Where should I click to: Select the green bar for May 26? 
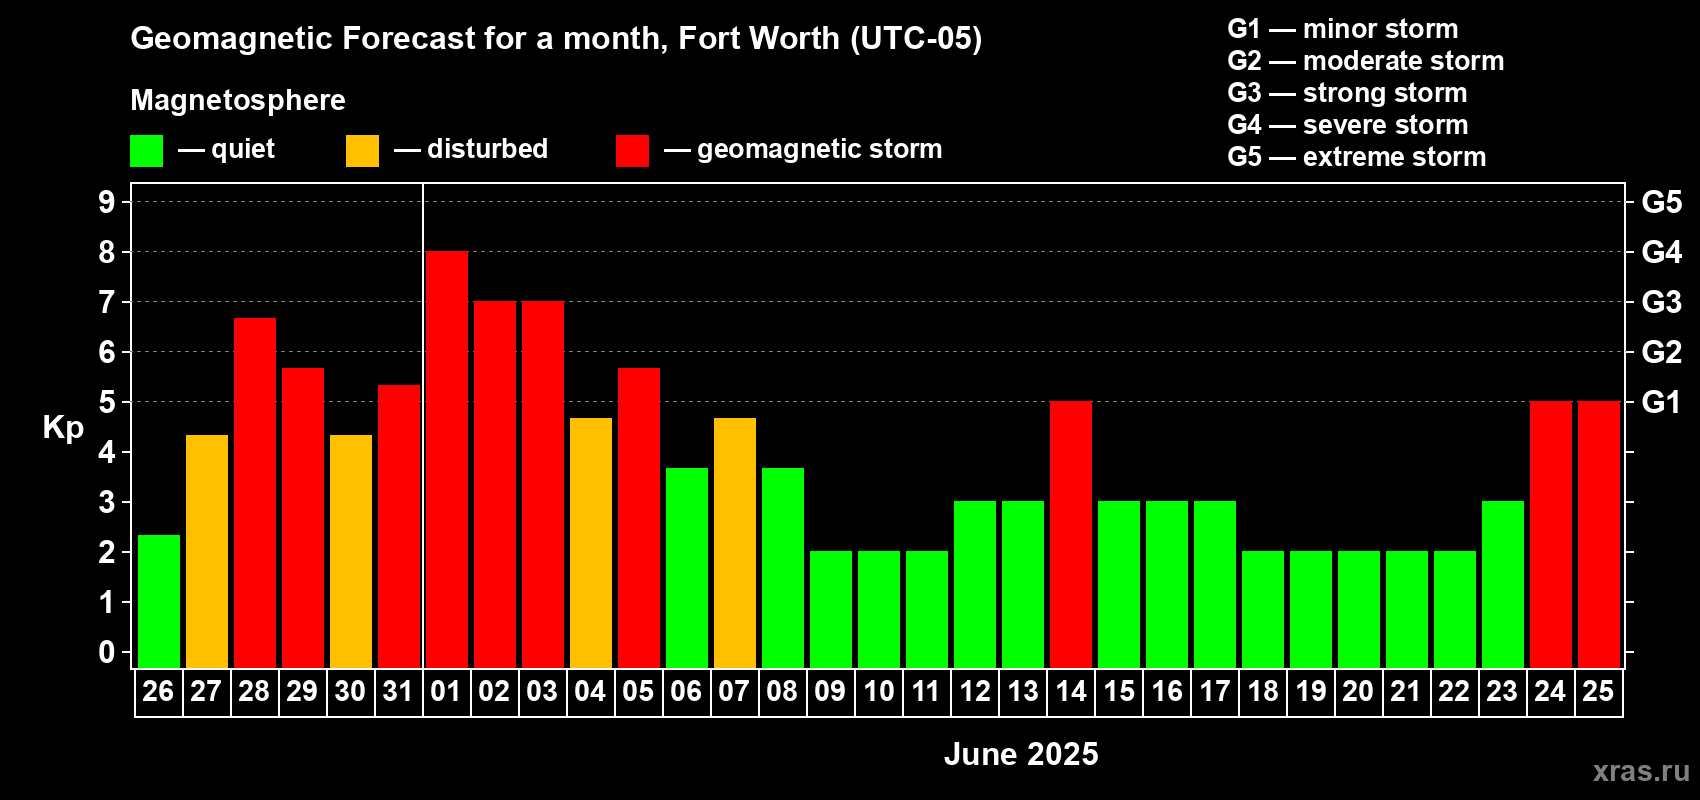159,601
